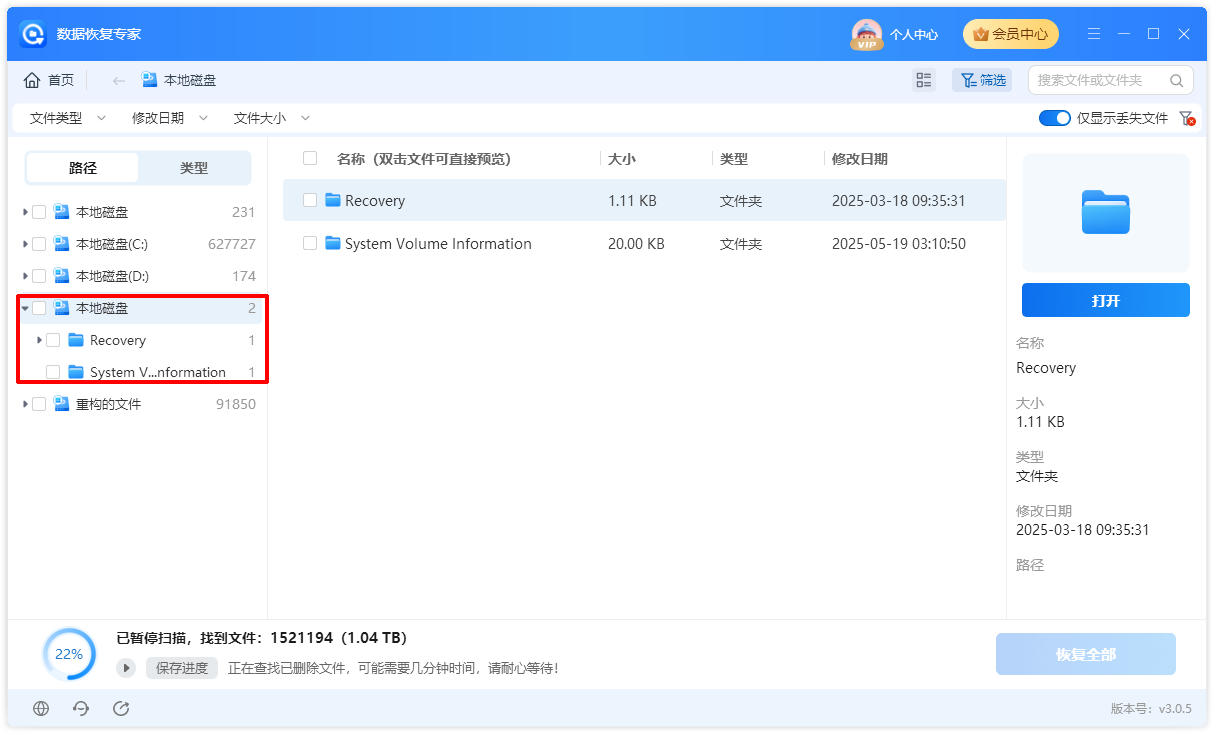Open the 筛选 filter button
Image resolution: width=1214 pixels, height=734 pixels.
(x=982, y=80)
